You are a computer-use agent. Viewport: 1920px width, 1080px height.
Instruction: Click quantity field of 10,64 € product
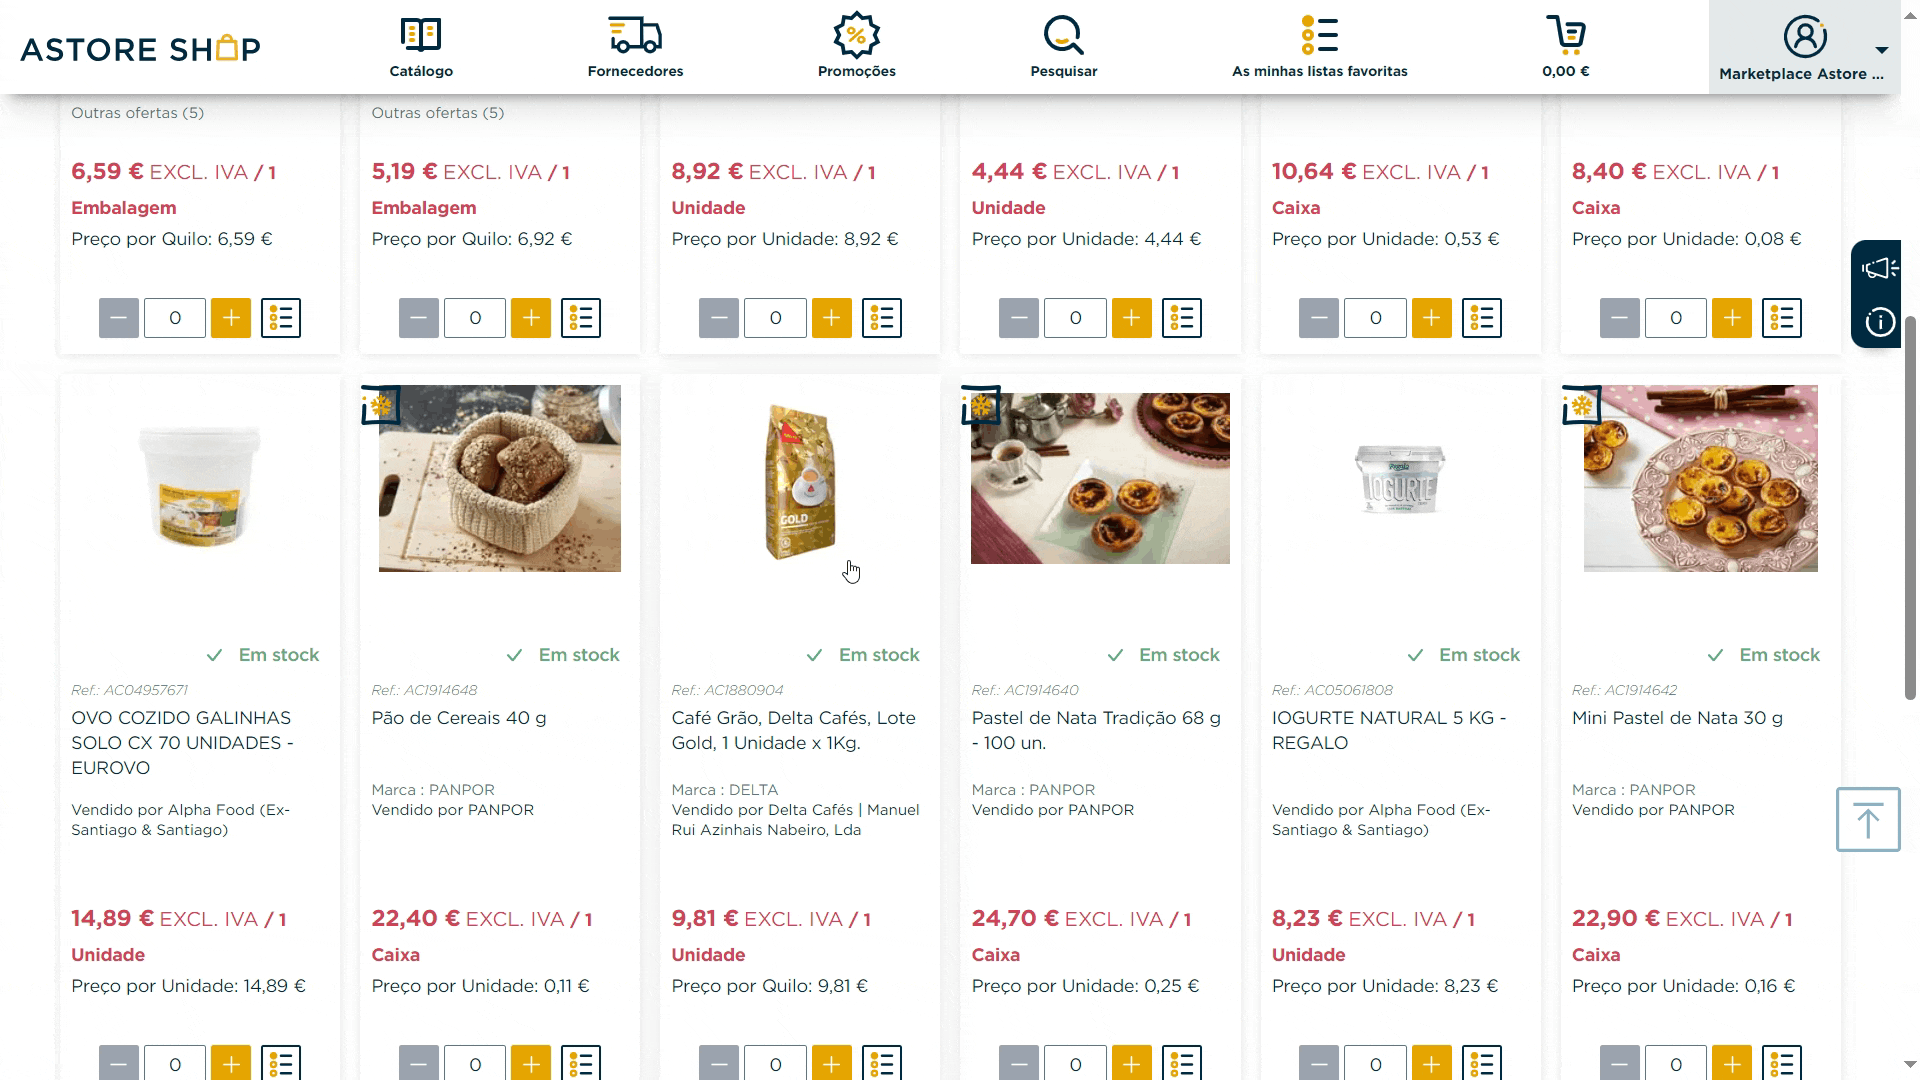pos(1375,318)
